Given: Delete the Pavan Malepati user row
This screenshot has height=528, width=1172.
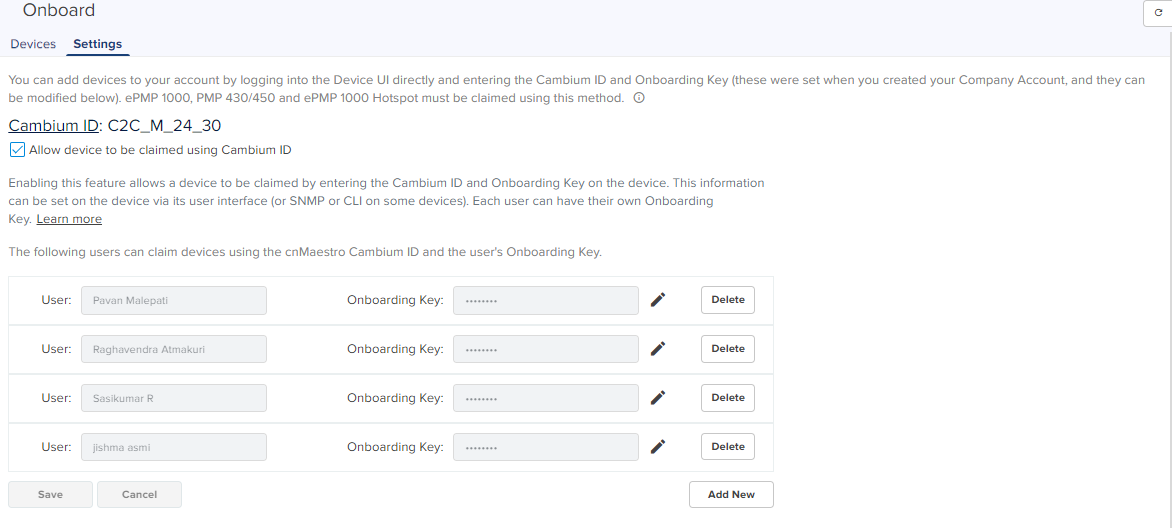Looking at the screenshot, I should tap(727, 300).
